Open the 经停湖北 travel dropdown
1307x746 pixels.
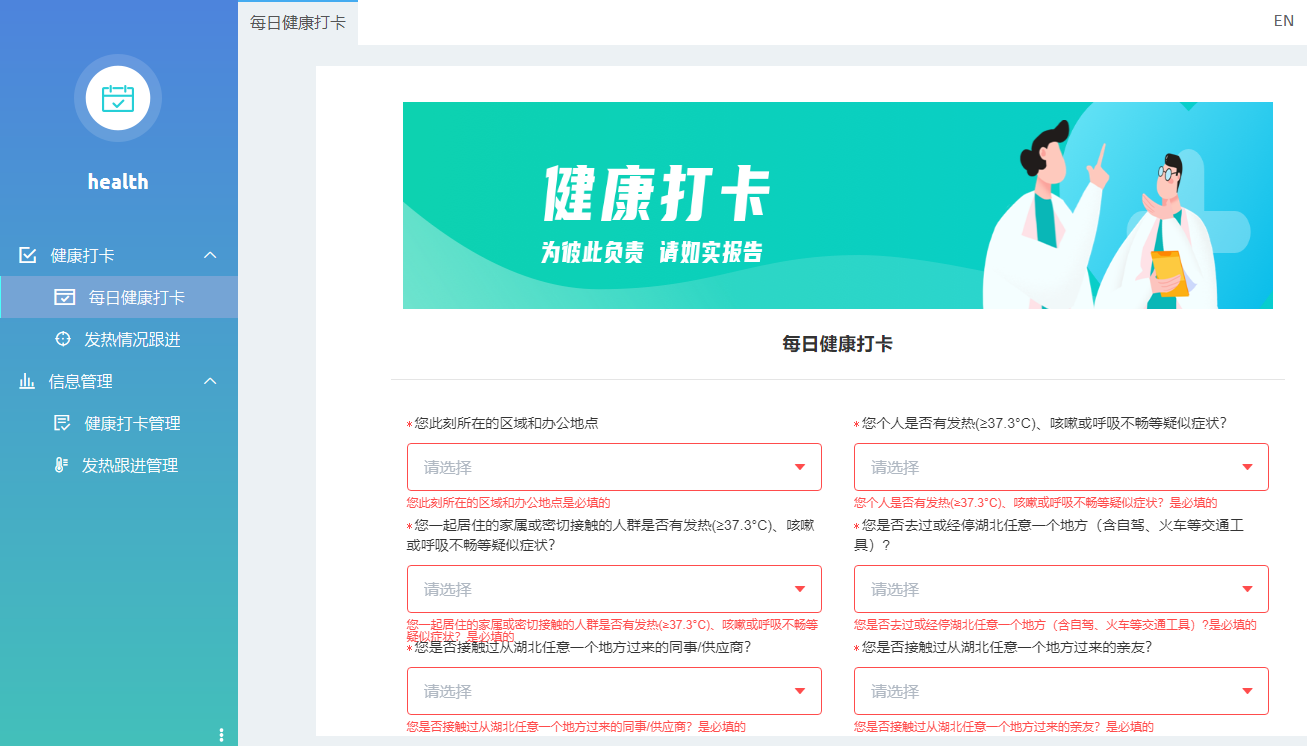1061,589
